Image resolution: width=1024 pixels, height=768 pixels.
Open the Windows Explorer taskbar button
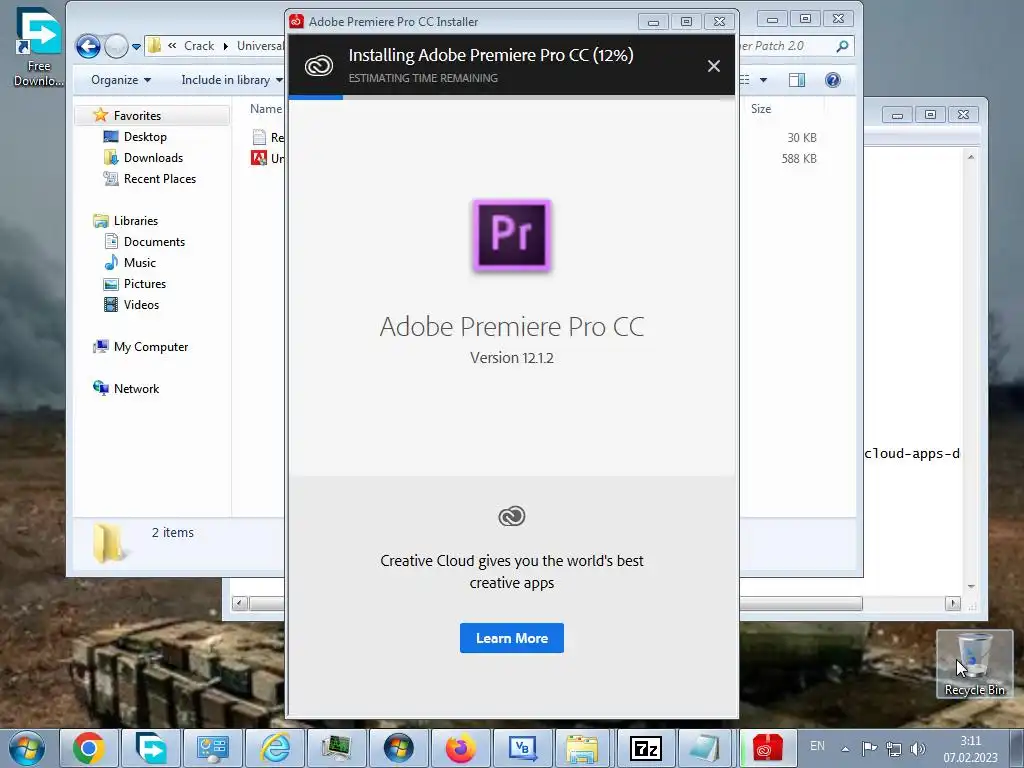pos(583,748)
